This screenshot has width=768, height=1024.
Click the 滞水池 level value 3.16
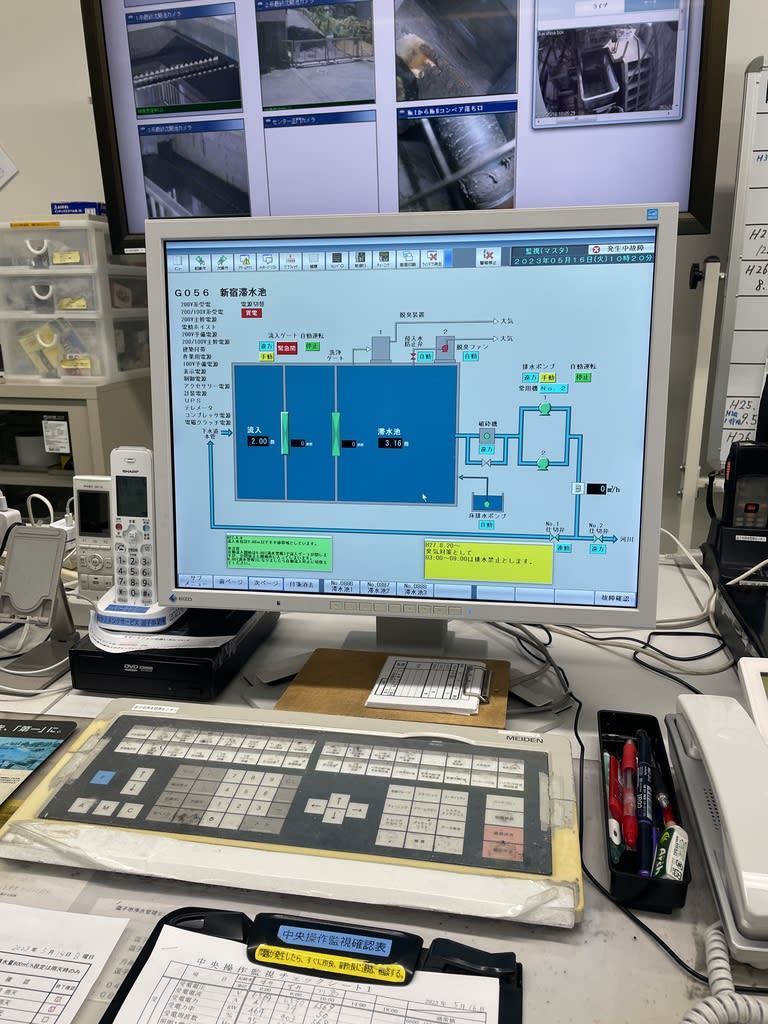(391, 443)
